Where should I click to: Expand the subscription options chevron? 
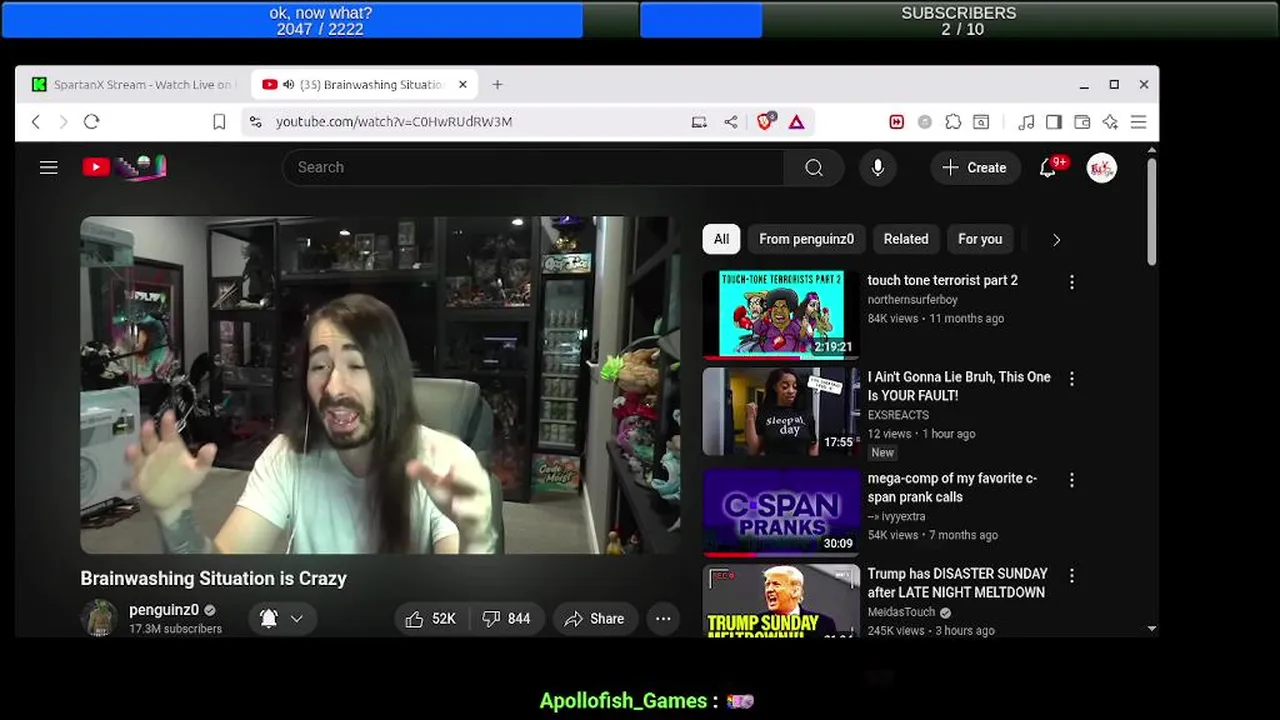(x=297, y=619)
